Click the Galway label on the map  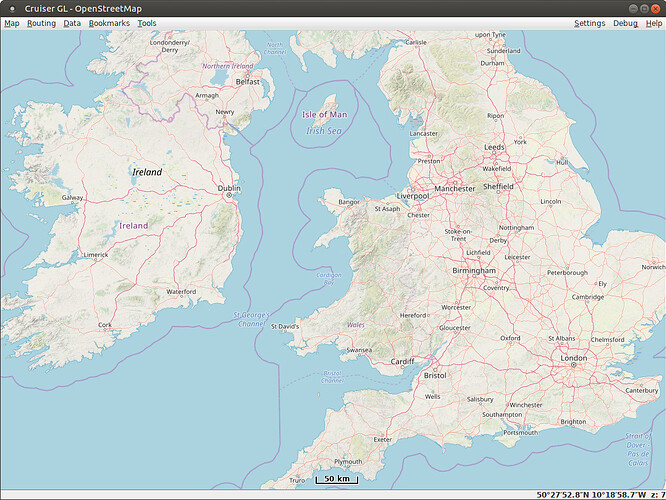click(72, 198)
